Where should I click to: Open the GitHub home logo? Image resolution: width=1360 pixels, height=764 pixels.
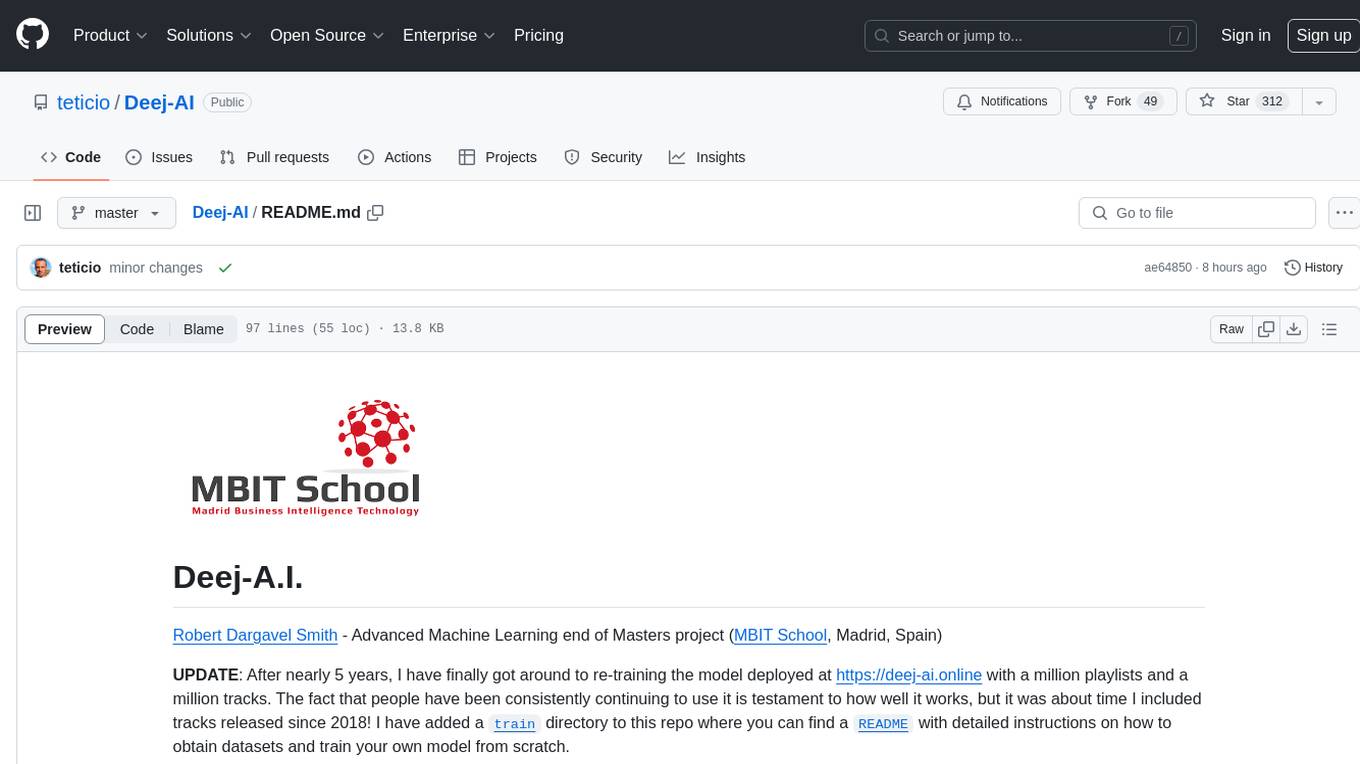(x=32, y=35)
